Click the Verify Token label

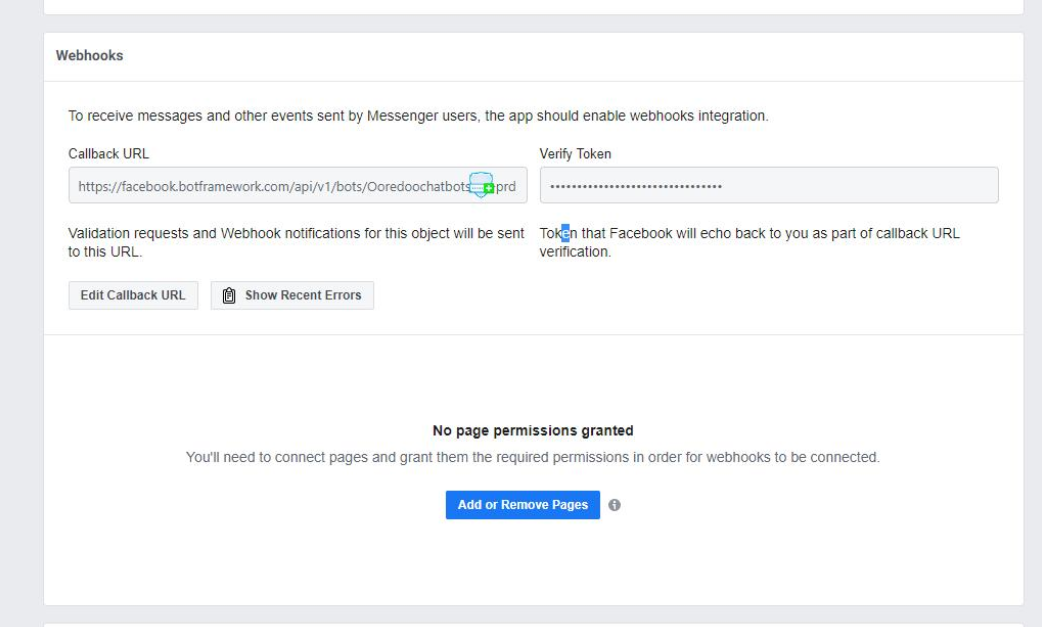574,154
